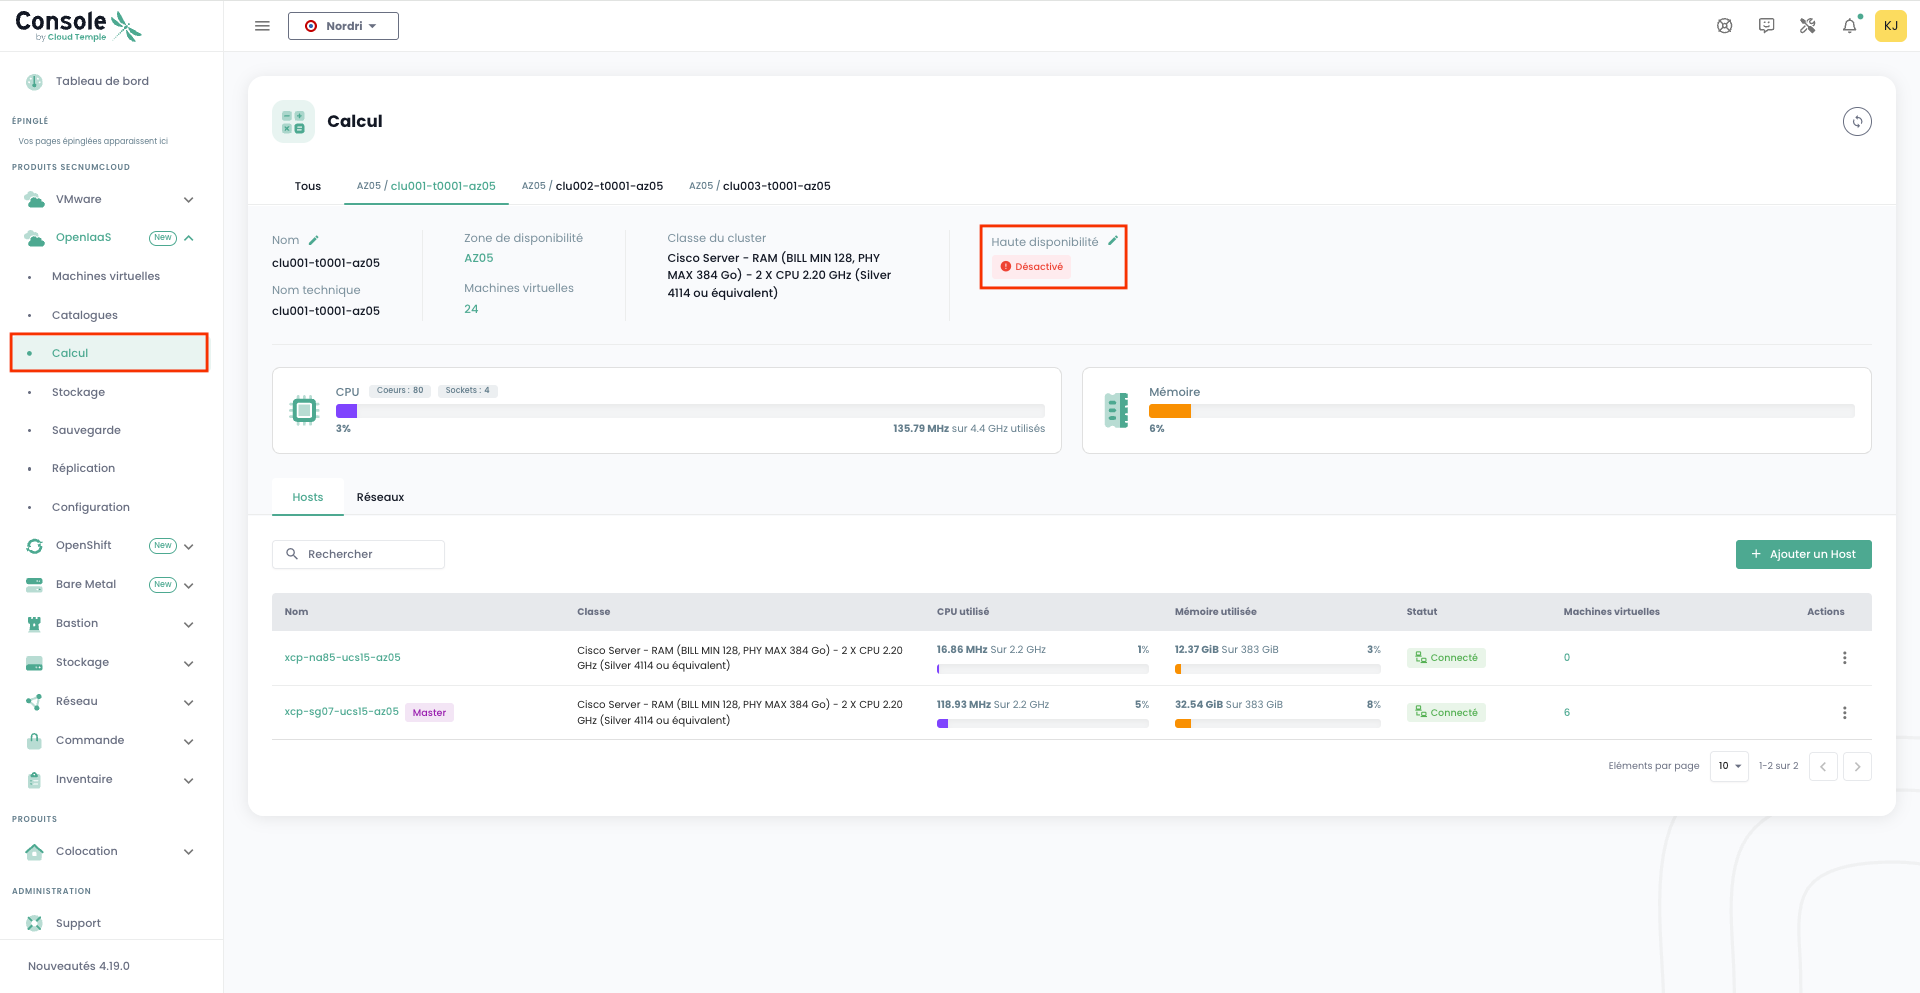Click the refresh icon in Calcul header
Screen dimensions: 1920x993
click(x=1857, y=121)
